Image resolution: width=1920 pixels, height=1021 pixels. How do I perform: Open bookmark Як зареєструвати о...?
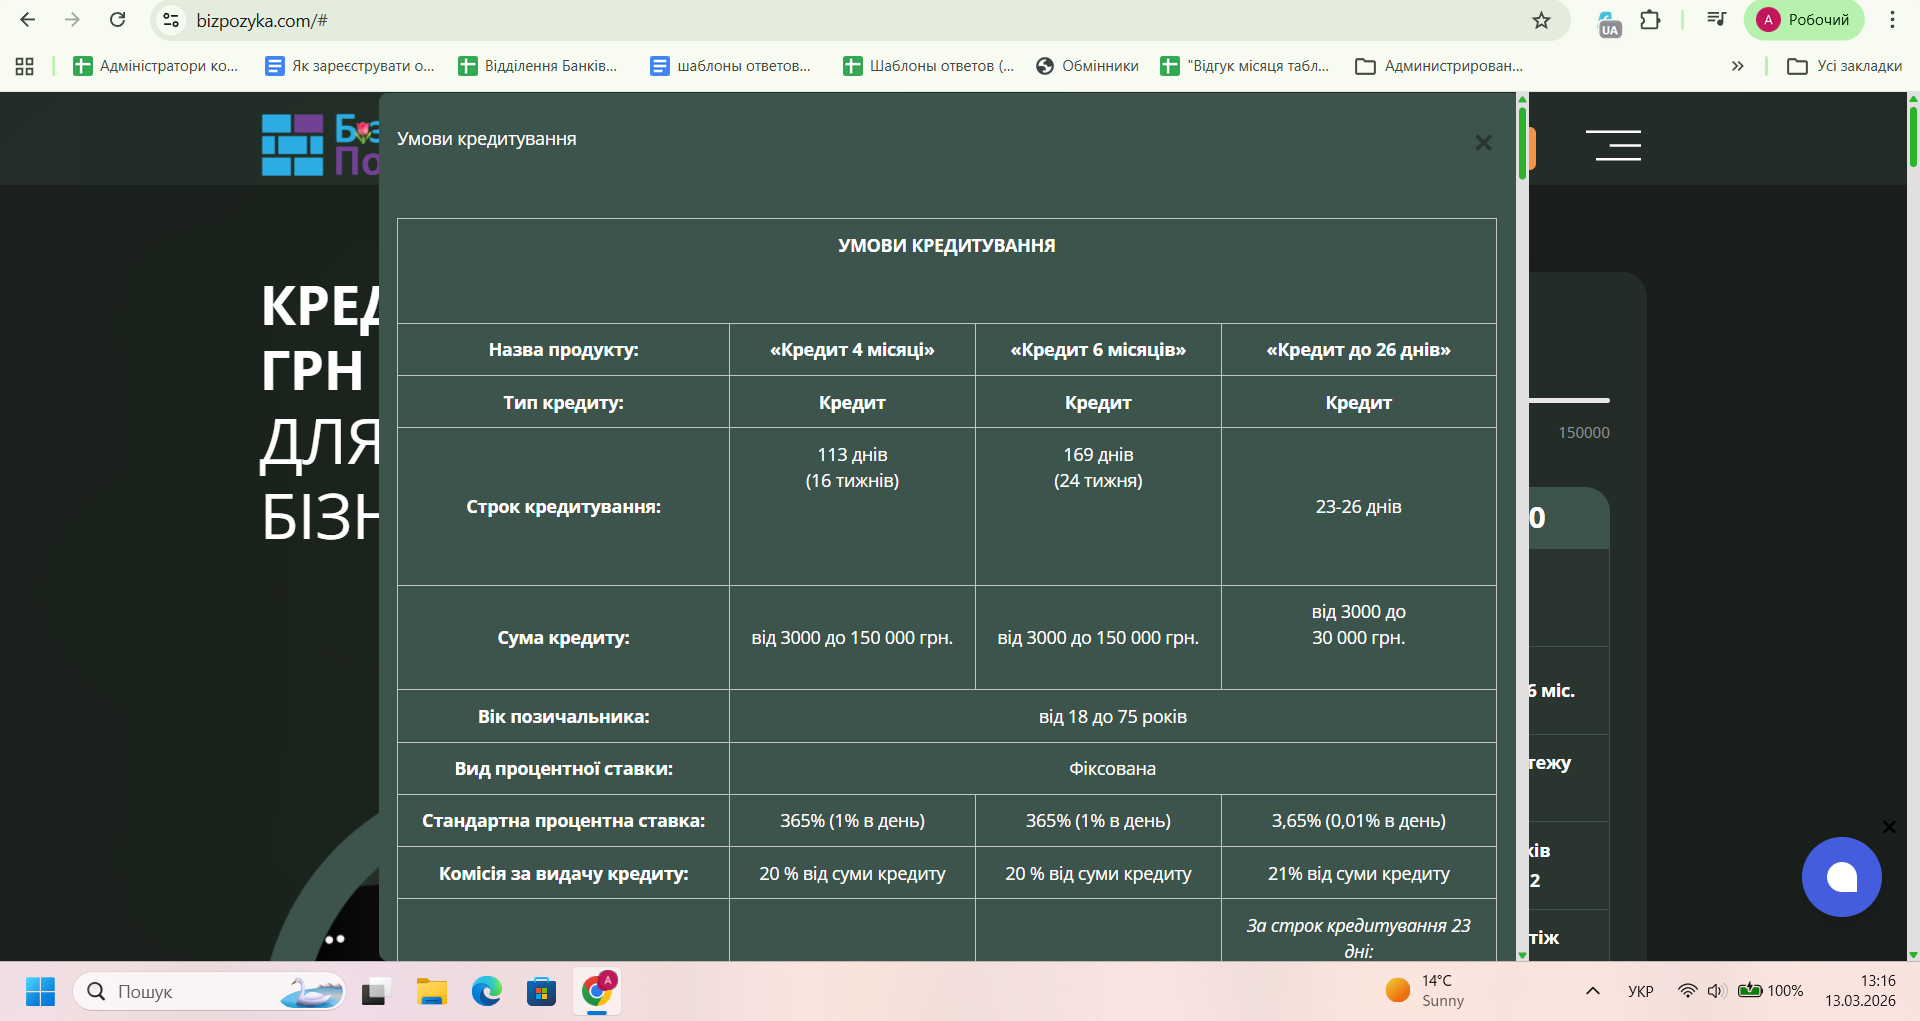pos(349,66)
